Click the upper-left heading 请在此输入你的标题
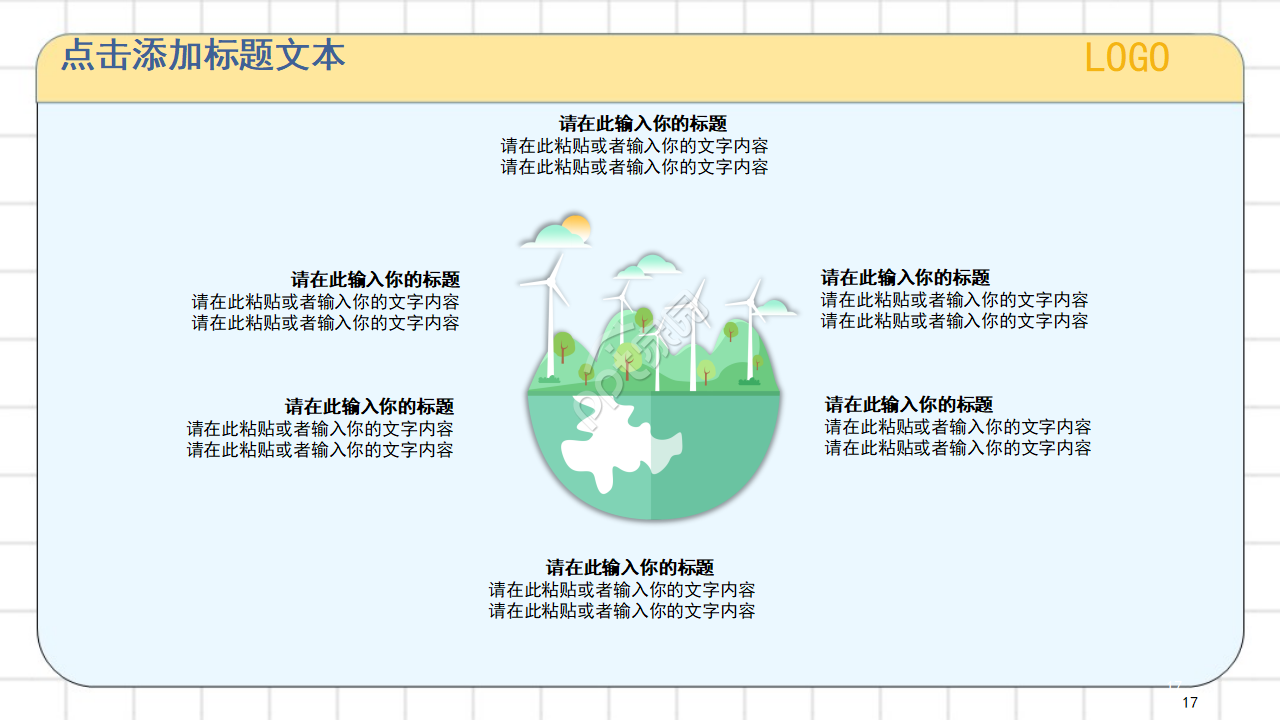Viewport: 1280px width, 720px height. click(x=375, y=280)
